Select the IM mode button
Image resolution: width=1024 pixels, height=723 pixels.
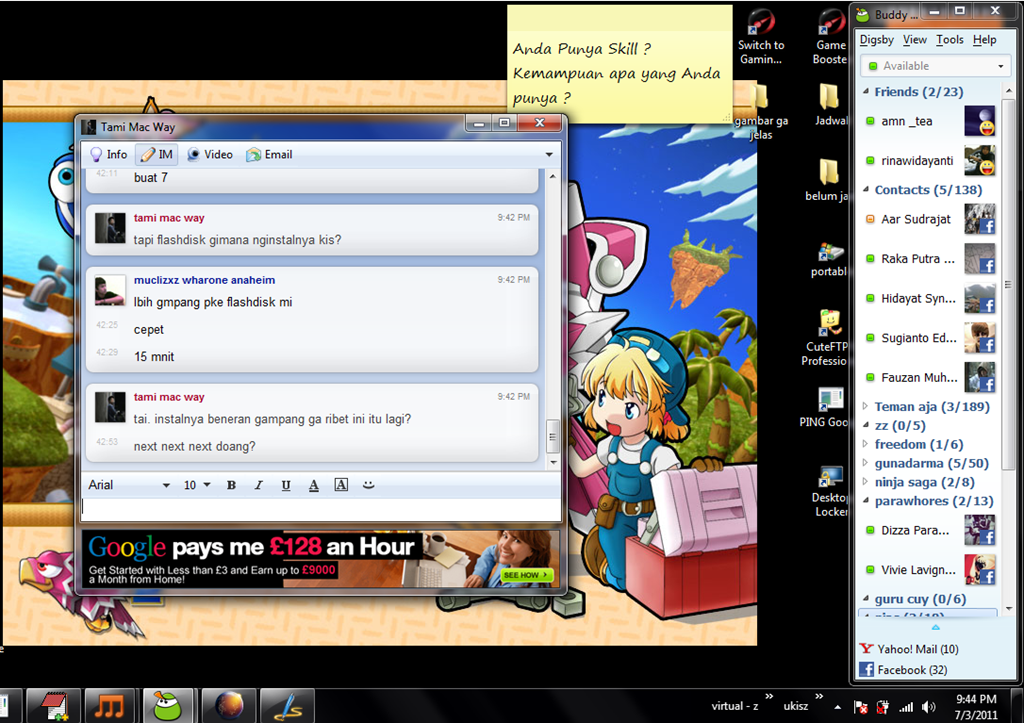[157, 154]
